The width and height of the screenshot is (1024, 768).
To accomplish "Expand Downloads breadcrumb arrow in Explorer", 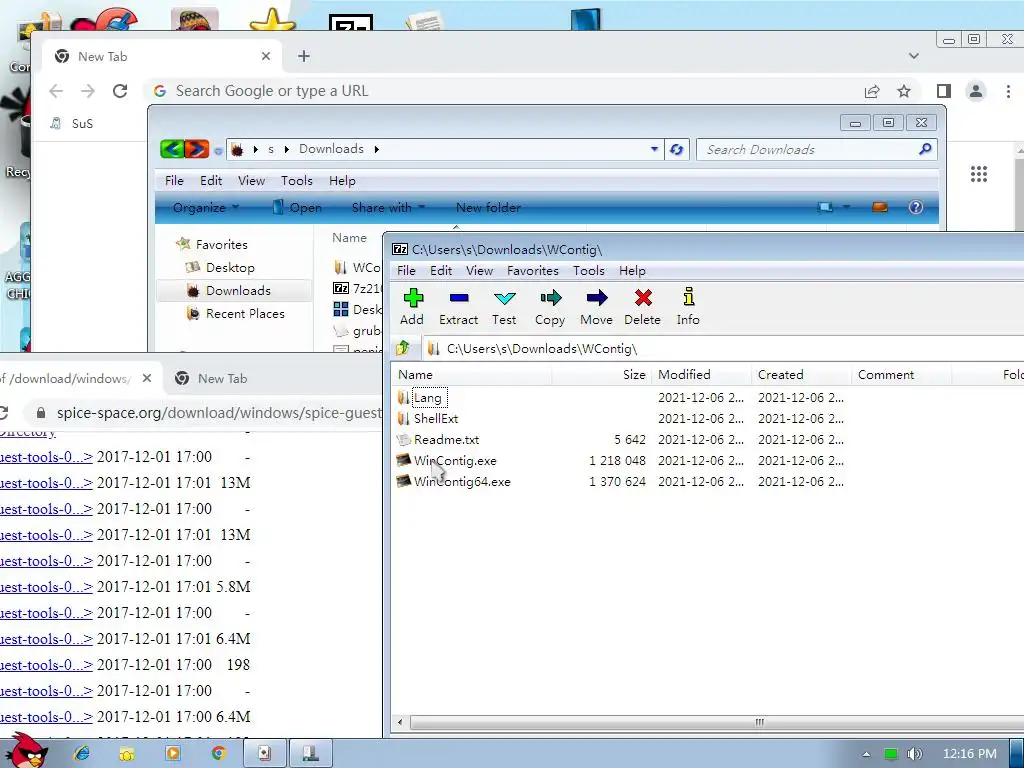I will coord(377,150).
